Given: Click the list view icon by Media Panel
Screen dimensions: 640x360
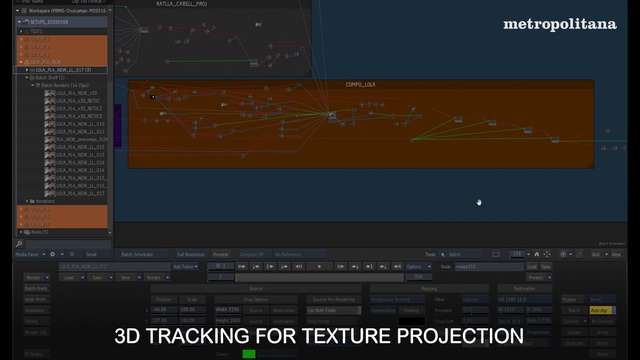Looking at the screenshot, I should tap(72, 254).
